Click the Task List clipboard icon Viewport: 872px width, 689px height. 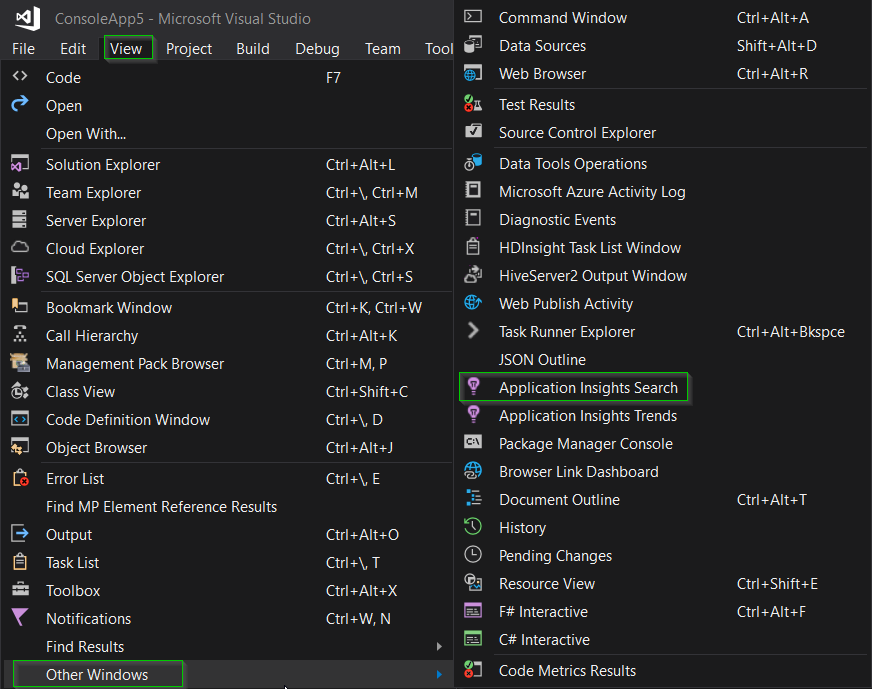(20, 561)
